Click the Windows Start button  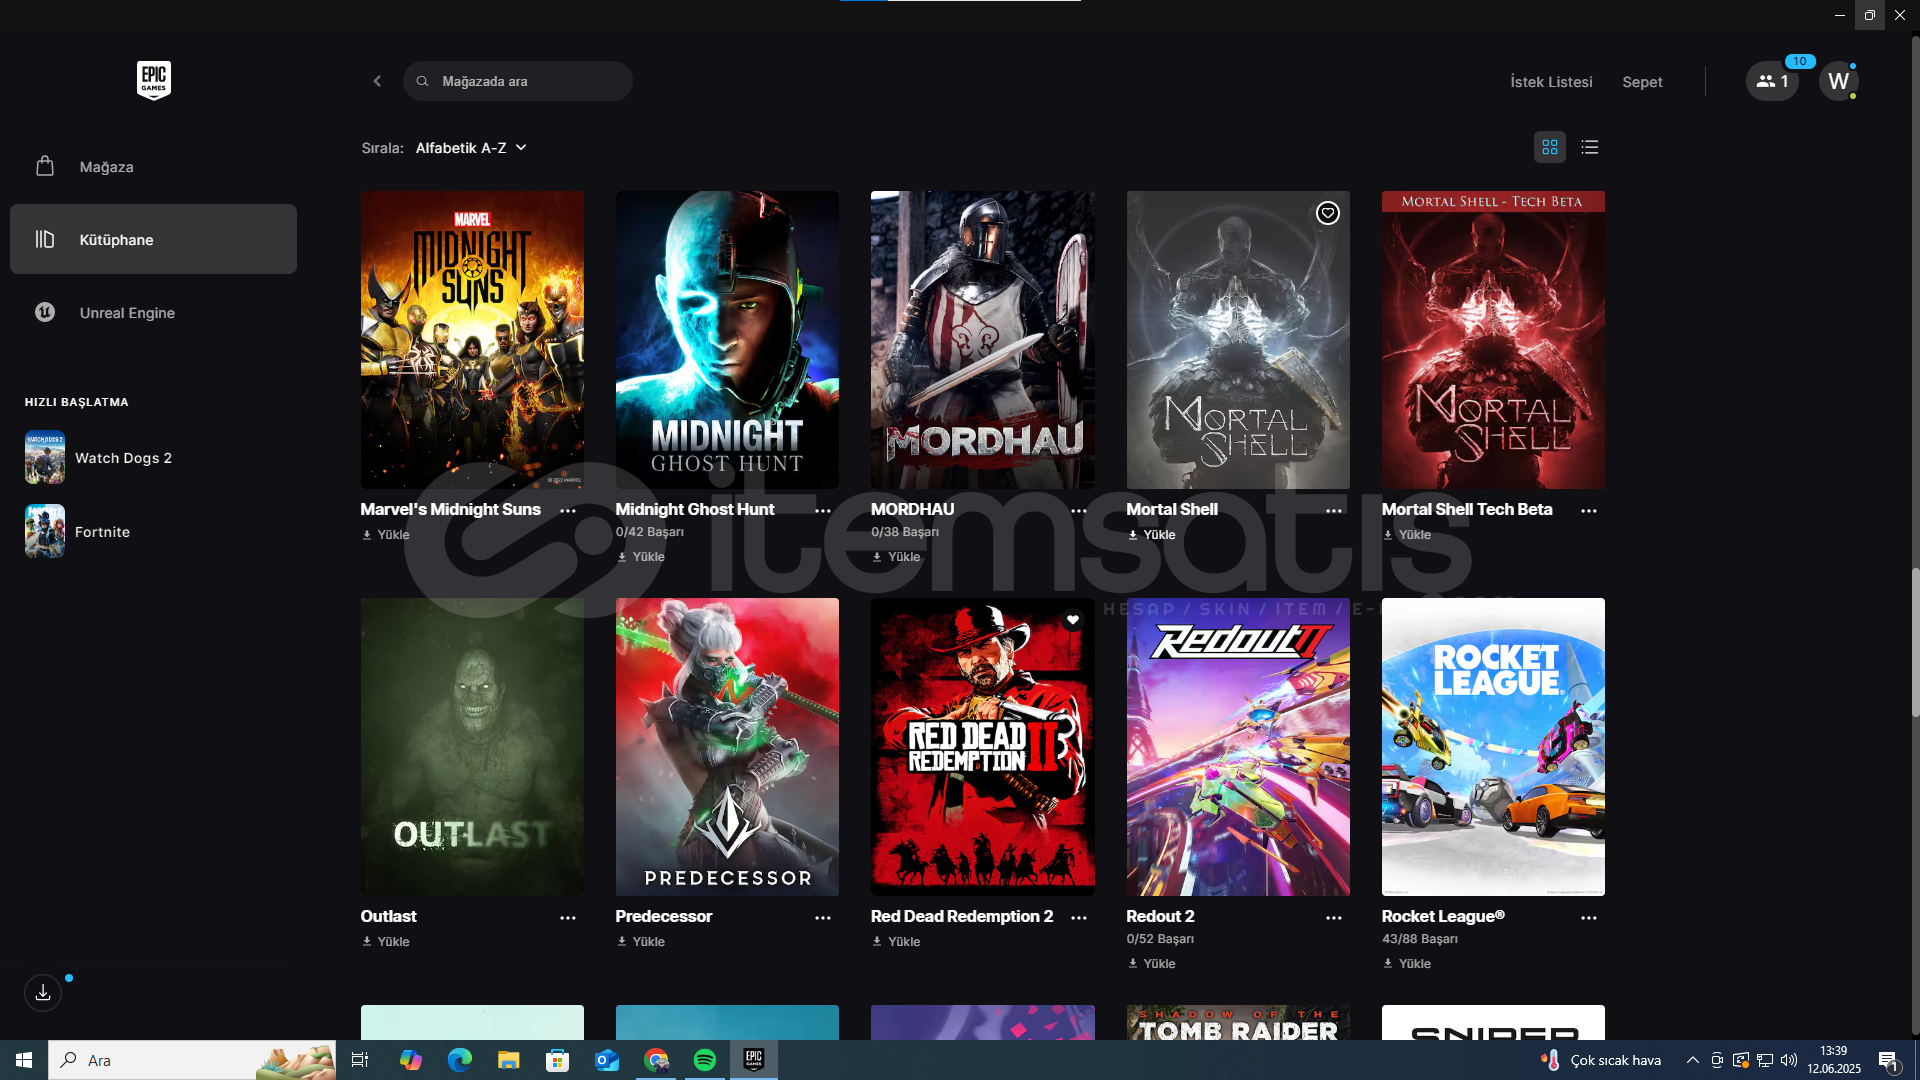(x=24, y=1060)
